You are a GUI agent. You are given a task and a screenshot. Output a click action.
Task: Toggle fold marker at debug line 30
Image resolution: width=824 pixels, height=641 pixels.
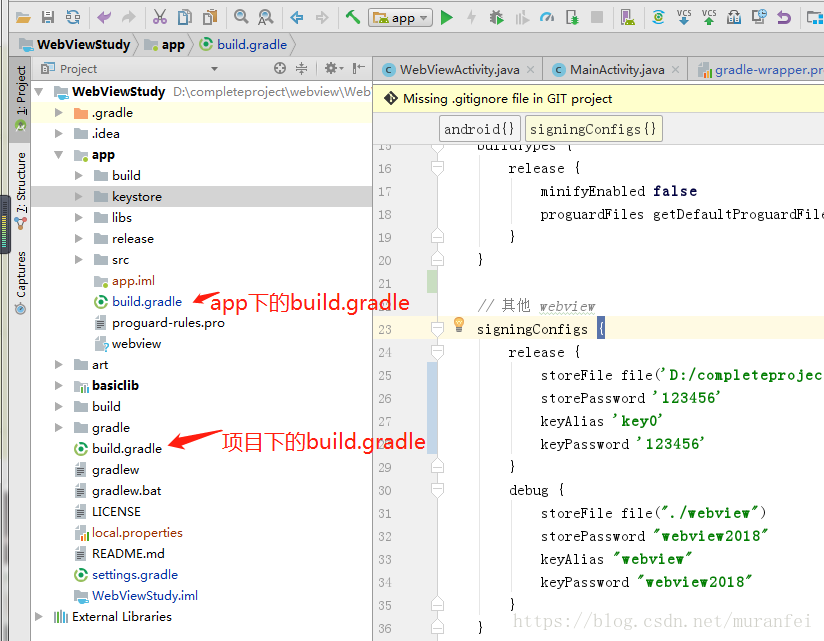click(437, 490)
